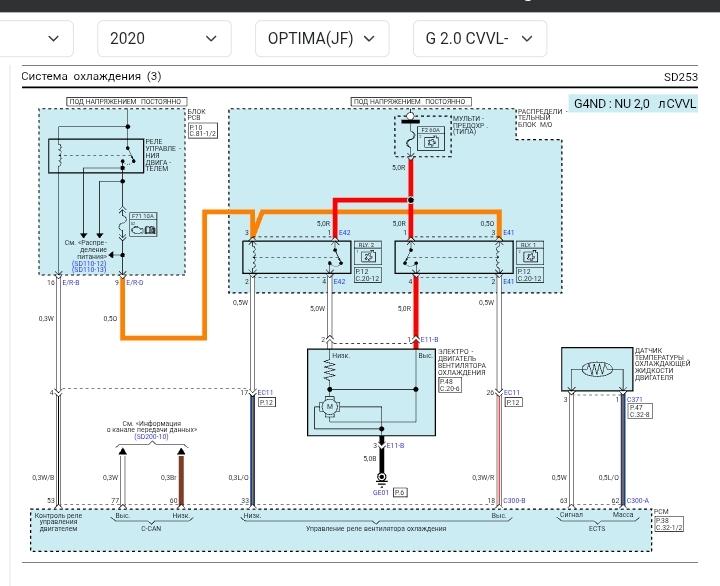This screenshot has width=720, height=586.
Task: Click the 'G4ND : NU 2,0 лCVVL' label
Action: [x=635, y=103]
